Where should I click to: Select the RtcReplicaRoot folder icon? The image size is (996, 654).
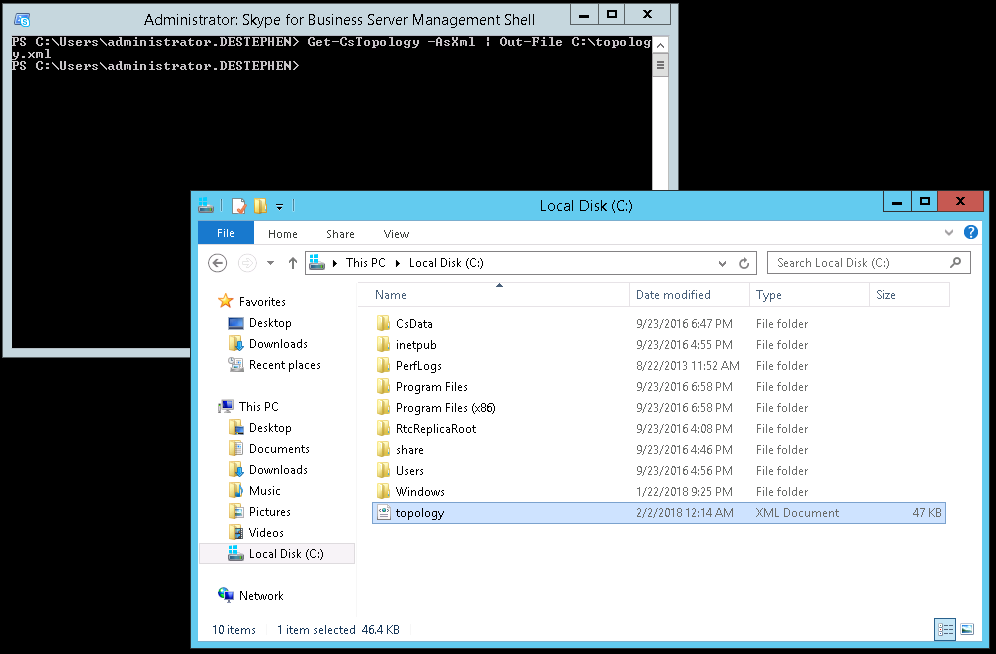point(383,428)
